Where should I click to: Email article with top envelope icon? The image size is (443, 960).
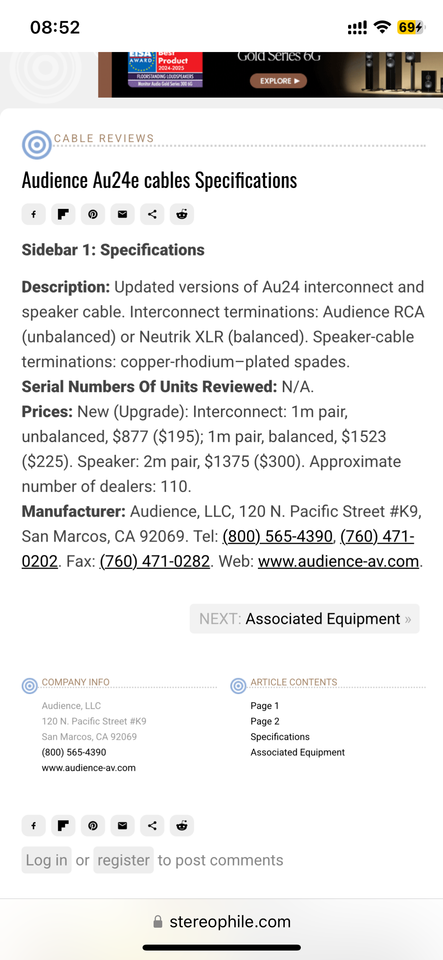(122, 214)
